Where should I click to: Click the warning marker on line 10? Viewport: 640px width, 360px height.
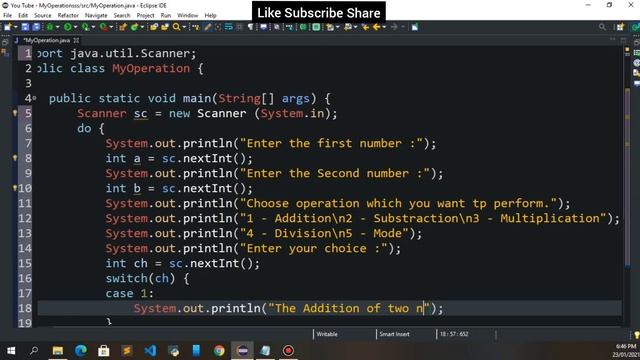(15, 188)
